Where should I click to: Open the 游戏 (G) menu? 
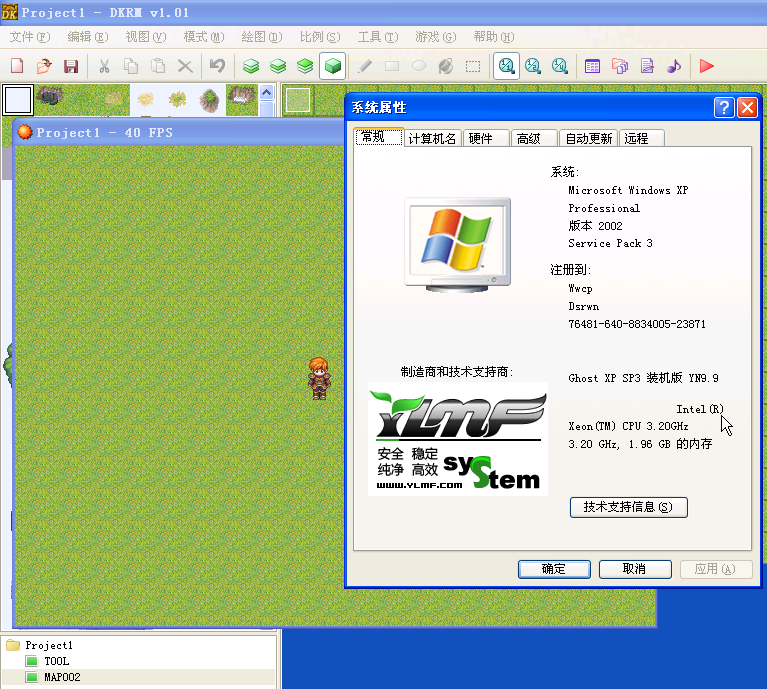click(435, 37)
